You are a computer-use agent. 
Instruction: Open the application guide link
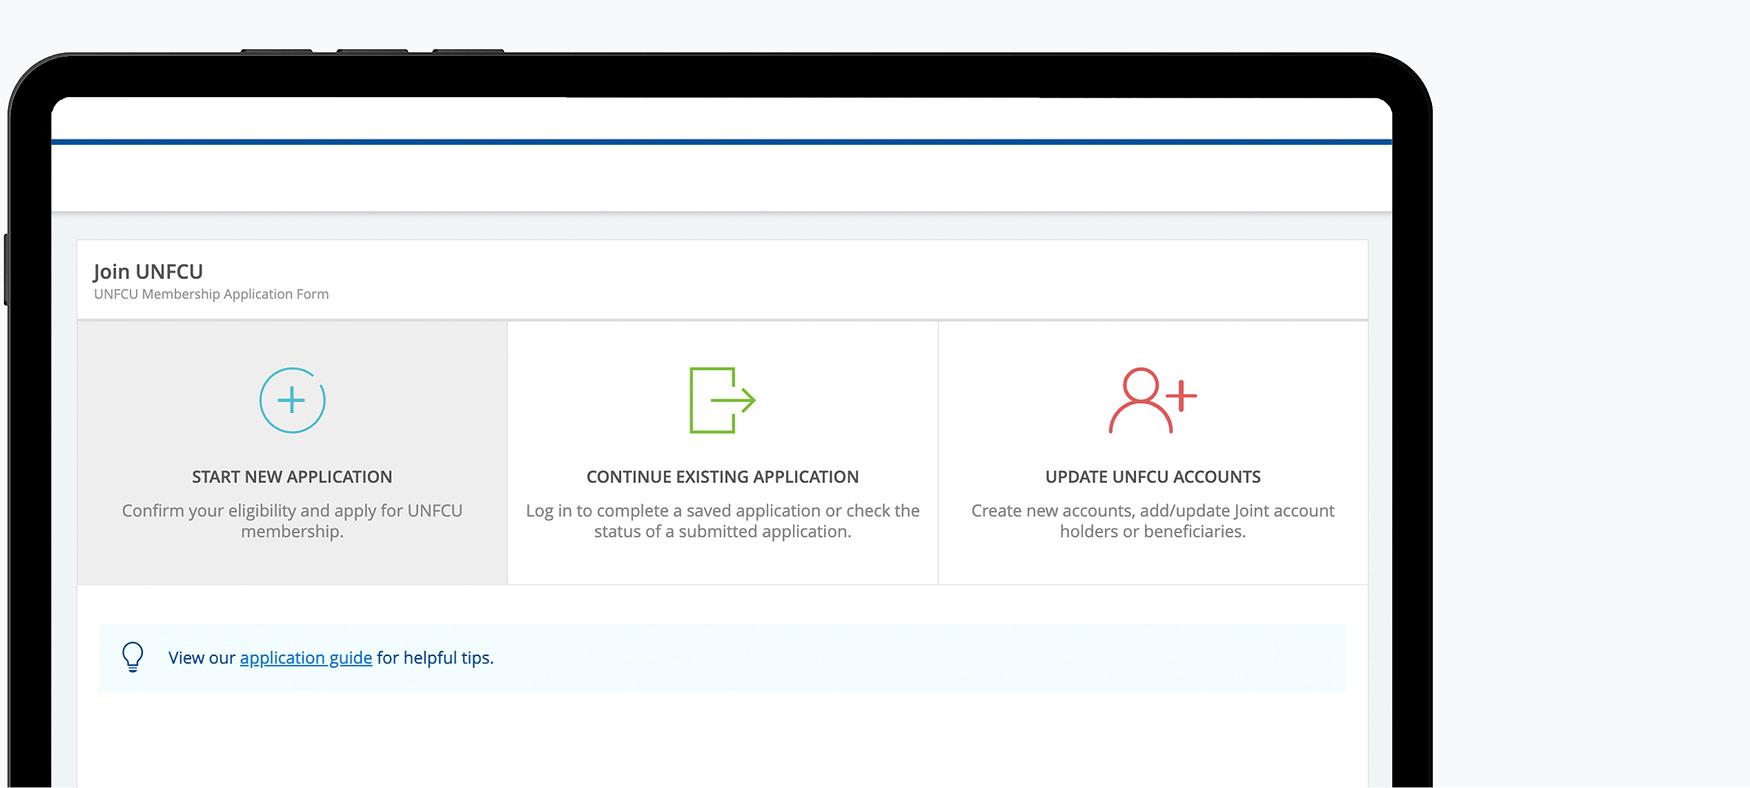click(306, 658)
